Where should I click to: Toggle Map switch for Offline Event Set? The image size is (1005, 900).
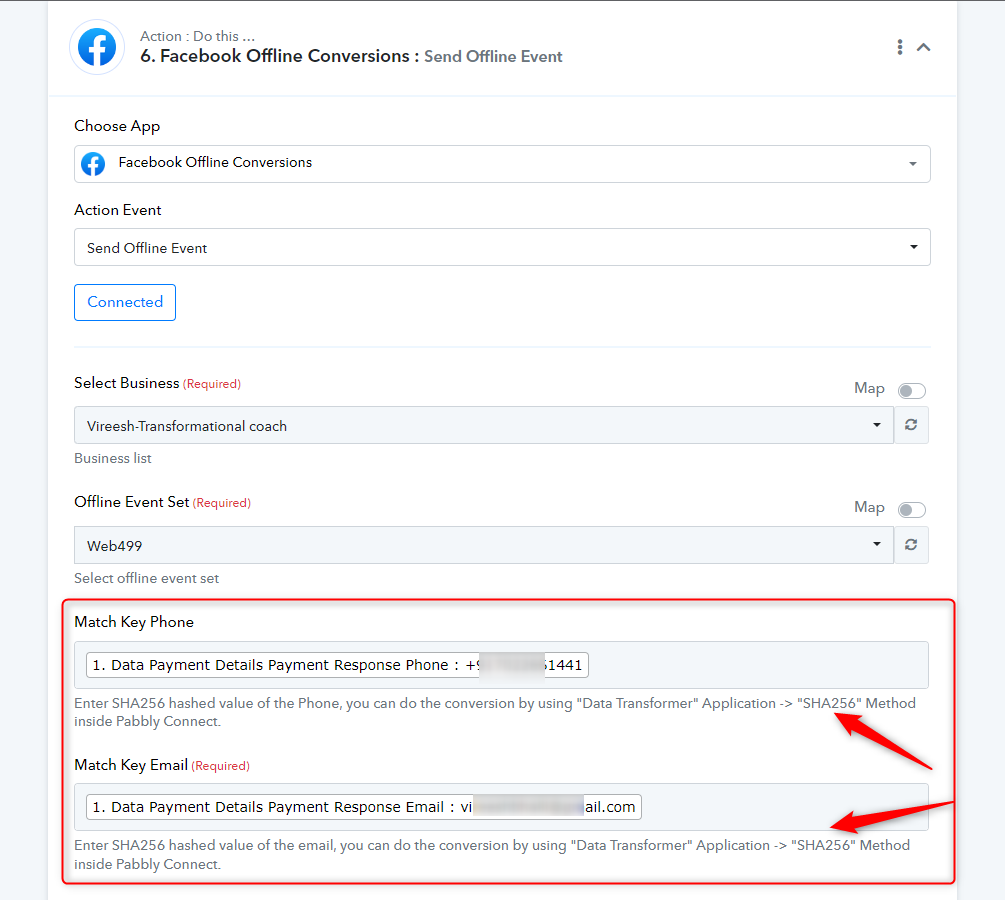point(911,510)
